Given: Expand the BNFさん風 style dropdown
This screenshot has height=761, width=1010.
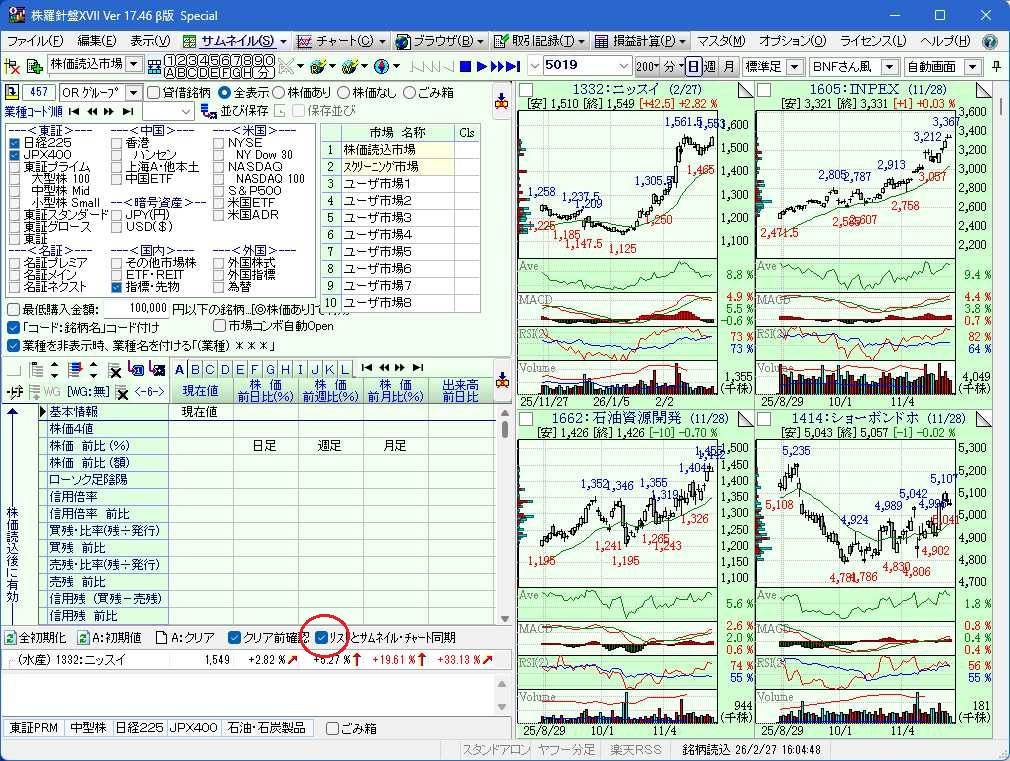Looking at the screenshot, I should coord(890,66).
